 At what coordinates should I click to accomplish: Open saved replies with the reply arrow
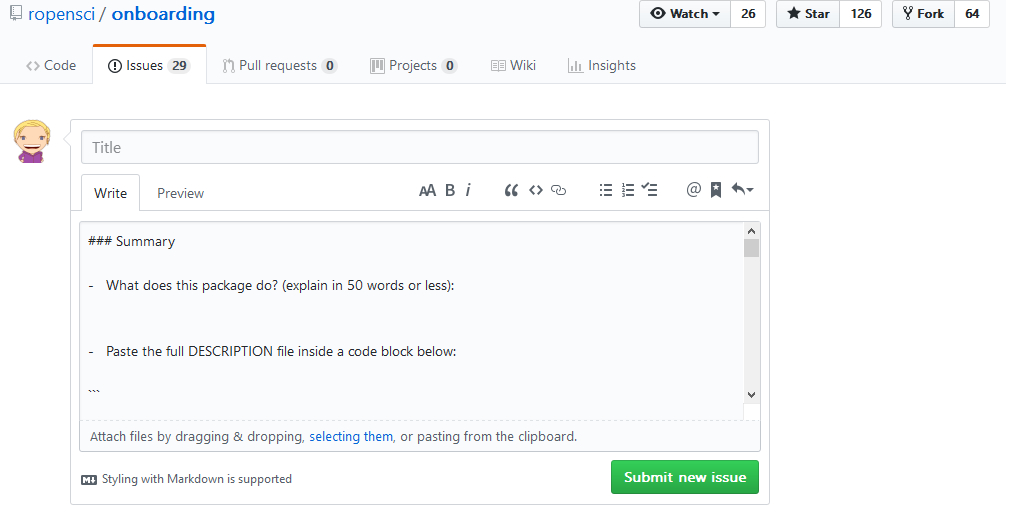742,190
